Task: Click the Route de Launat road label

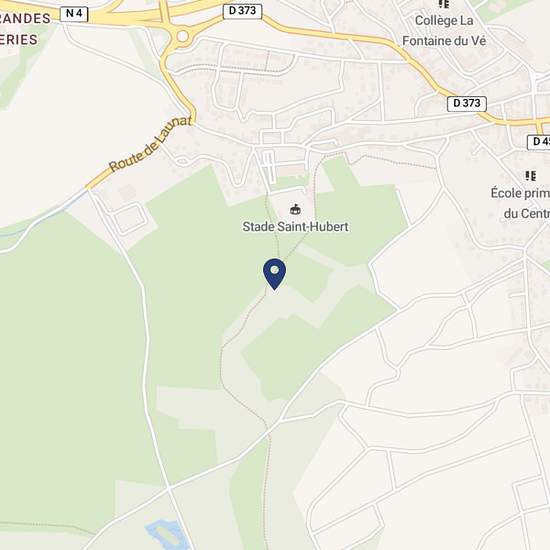Action: click(151, 144)
